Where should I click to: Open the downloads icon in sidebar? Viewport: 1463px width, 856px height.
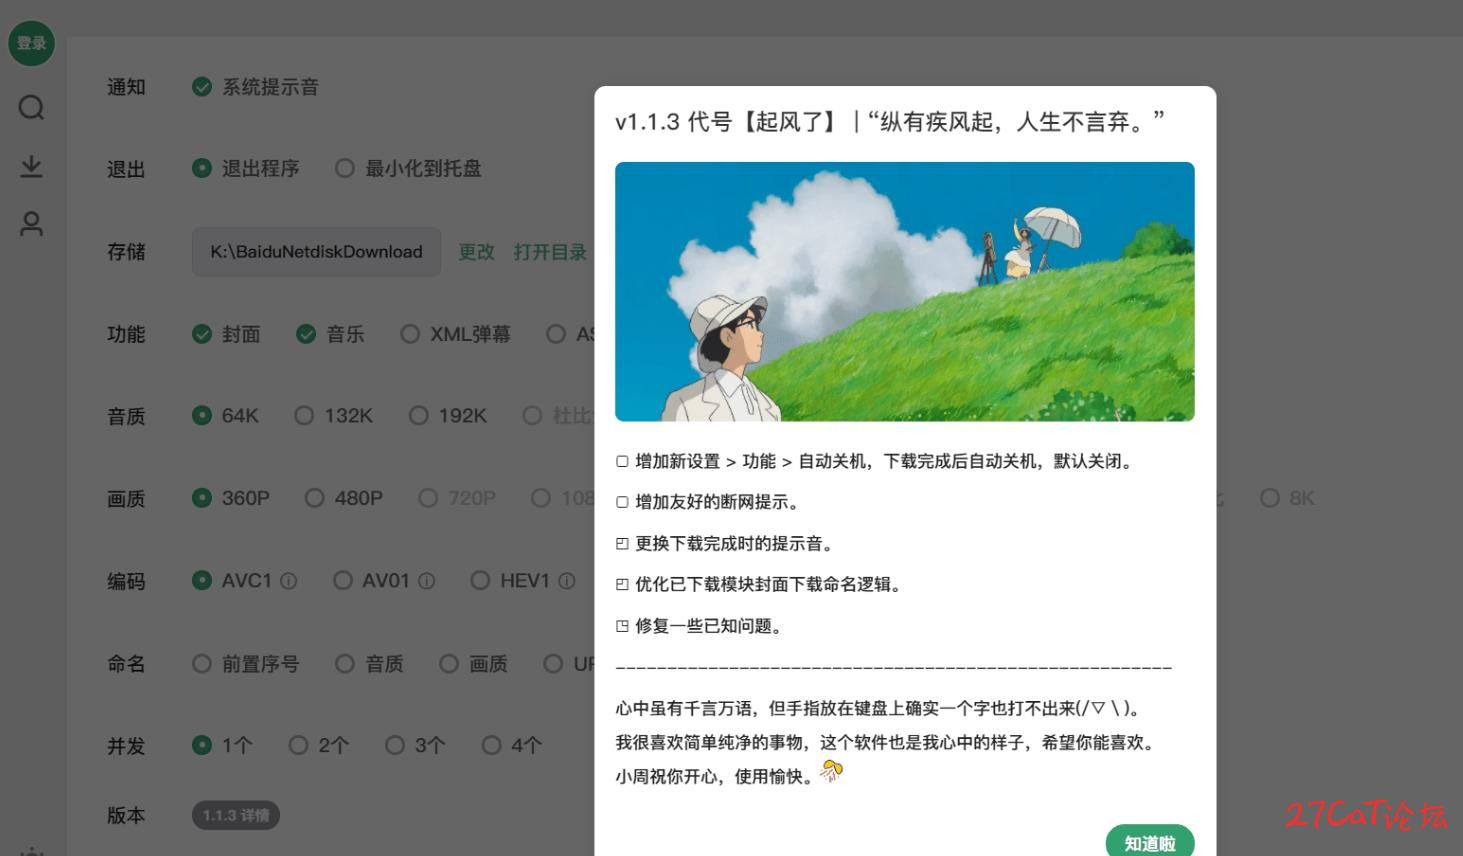point(31,166)
